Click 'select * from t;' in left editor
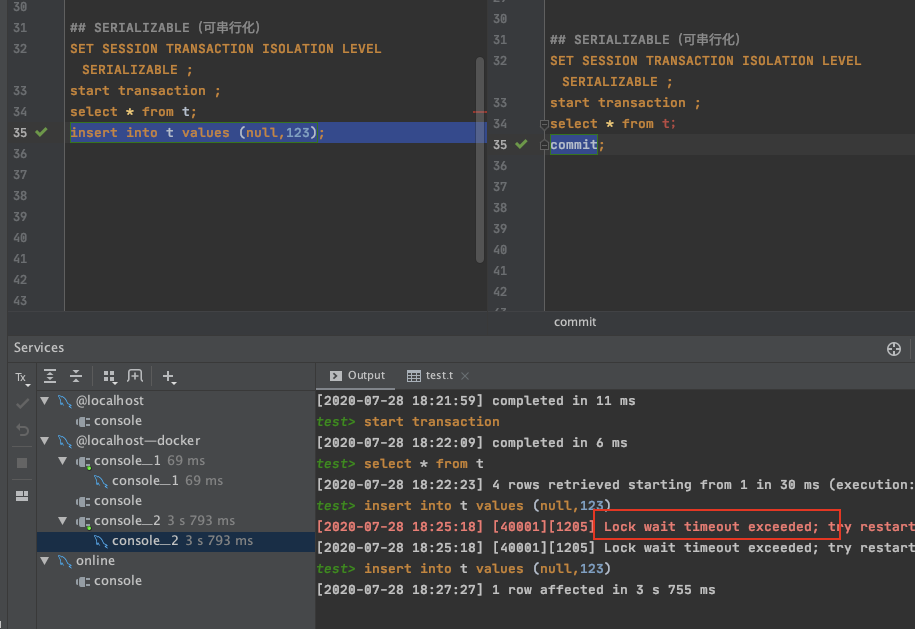The width and height of the screenshot is (915, 629). (x=133, y=111)
